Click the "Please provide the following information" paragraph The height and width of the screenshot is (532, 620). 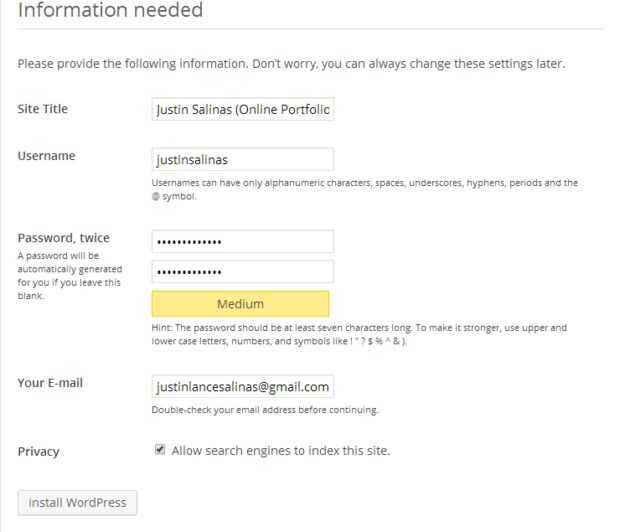[x=291, y=65]
